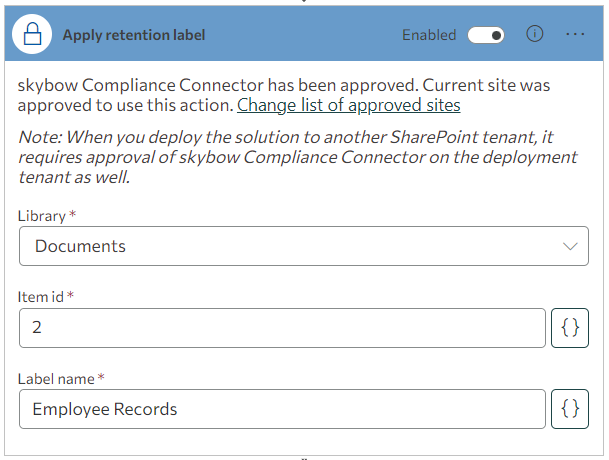Click the Enabled label text

429,35
